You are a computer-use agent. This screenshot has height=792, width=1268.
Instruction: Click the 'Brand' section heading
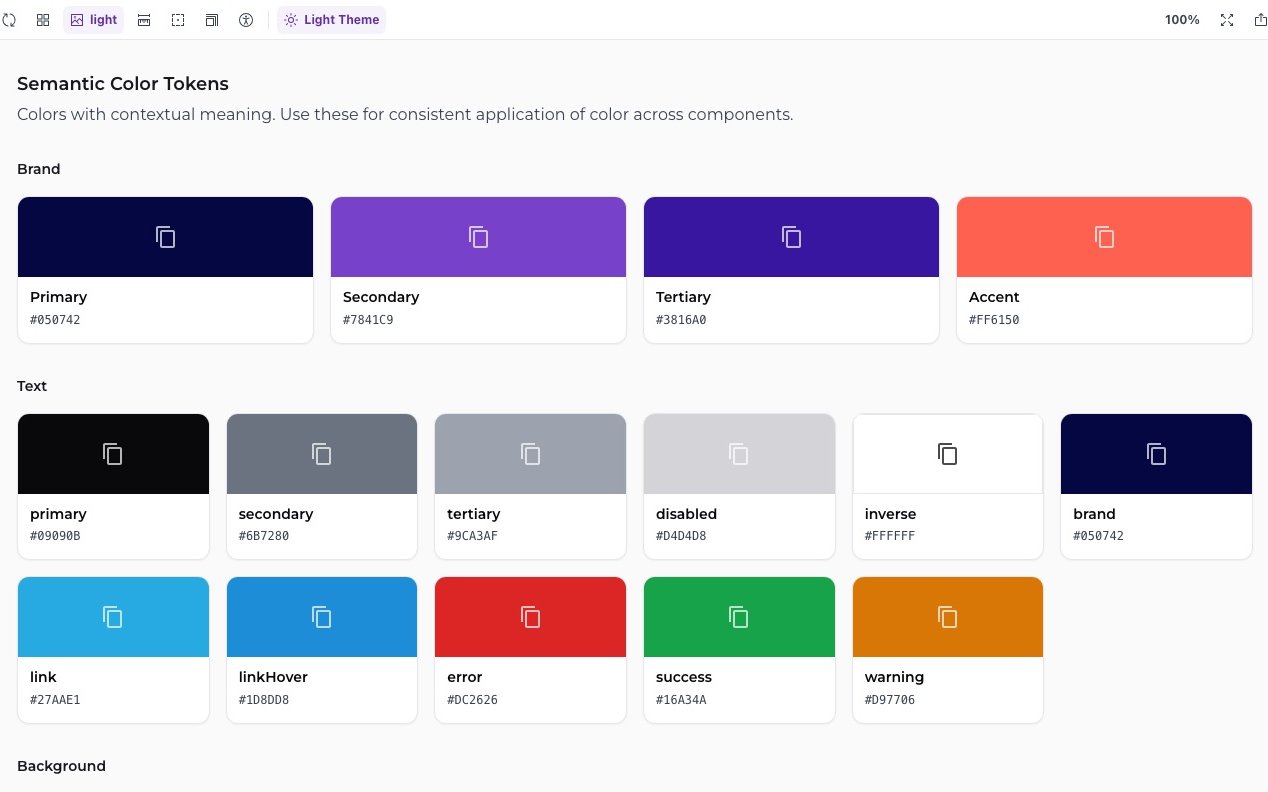[x=39, y=169]
